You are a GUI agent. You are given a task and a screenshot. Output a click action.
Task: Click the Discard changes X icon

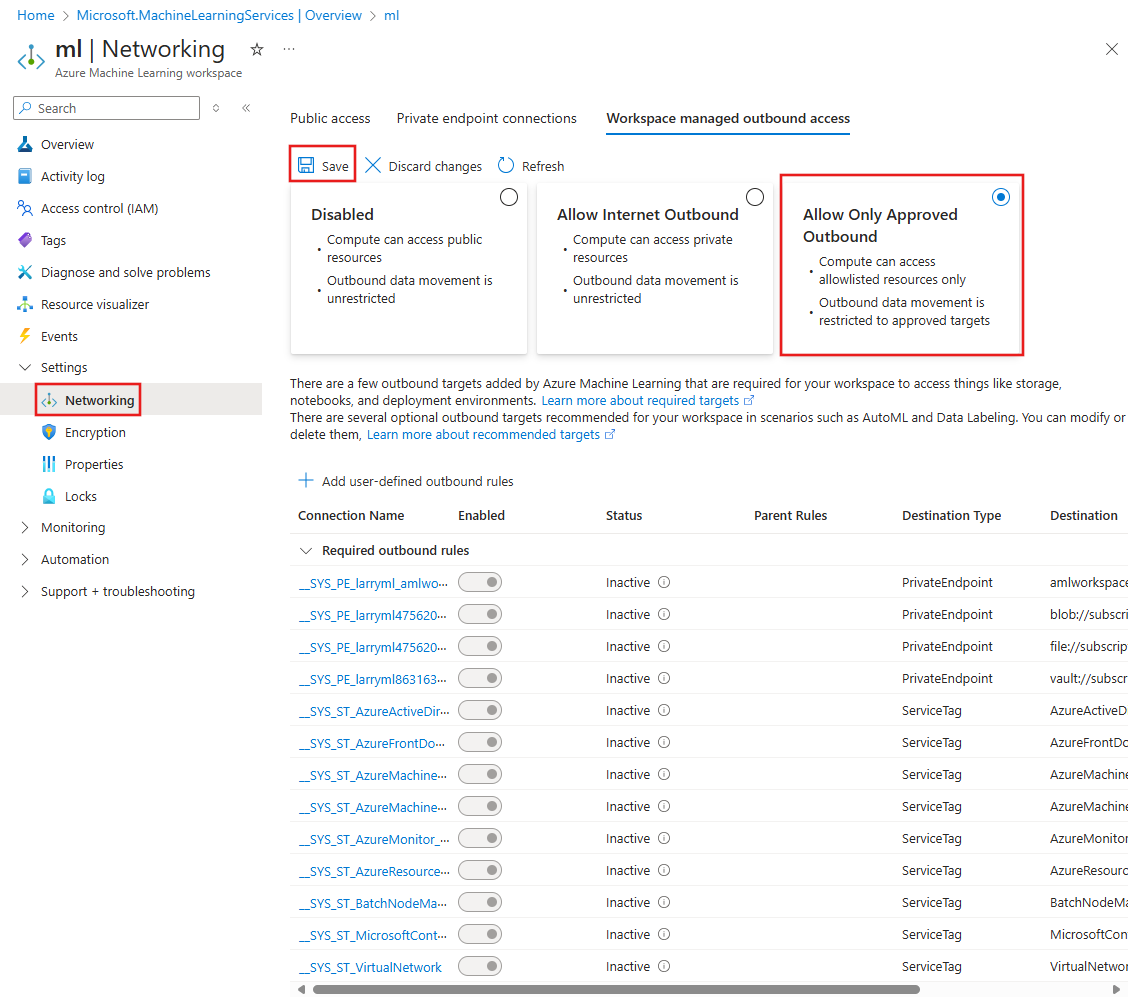(373, 166)
